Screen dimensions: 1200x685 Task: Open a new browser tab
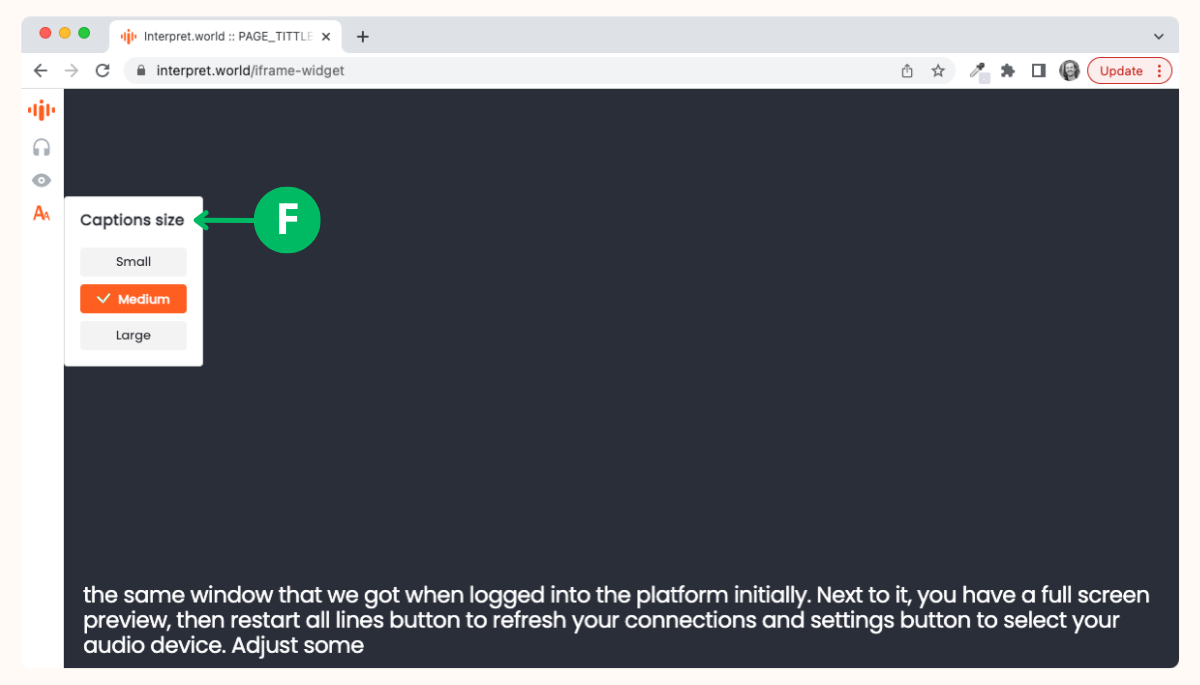tap(362, 36)
